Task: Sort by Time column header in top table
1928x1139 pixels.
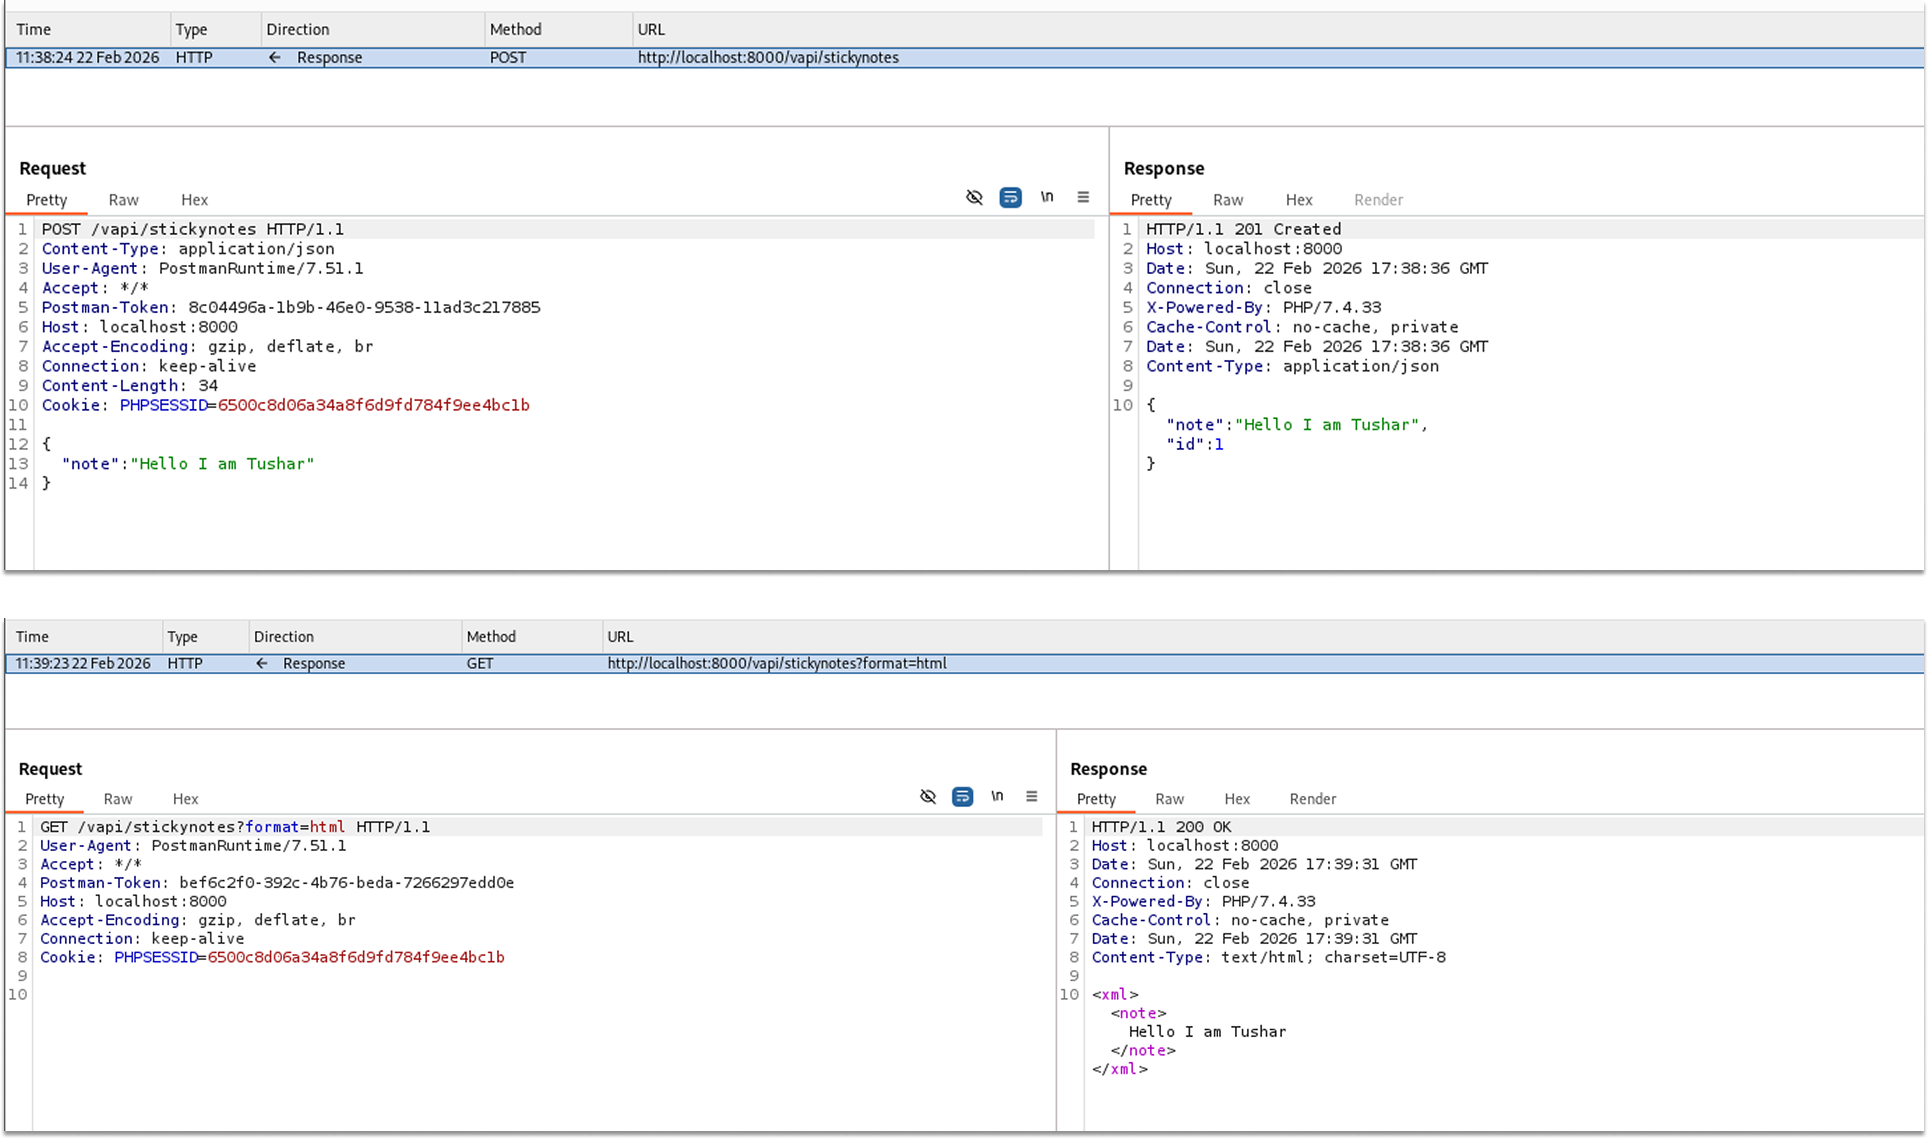Action: (33, 29)
